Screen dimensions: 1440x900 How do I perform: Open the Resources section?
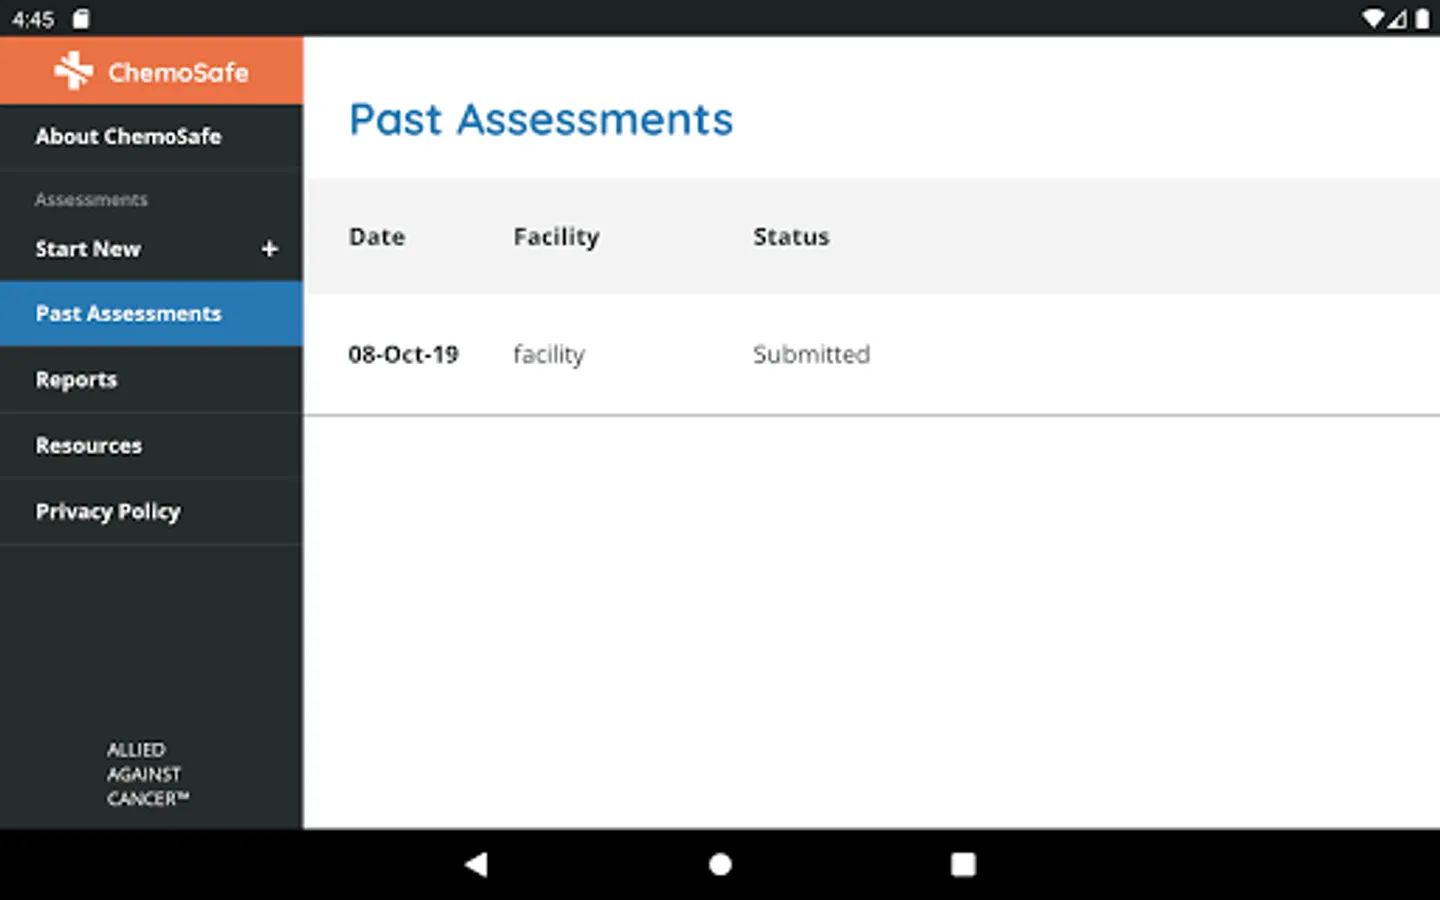(x=151, y=446)
